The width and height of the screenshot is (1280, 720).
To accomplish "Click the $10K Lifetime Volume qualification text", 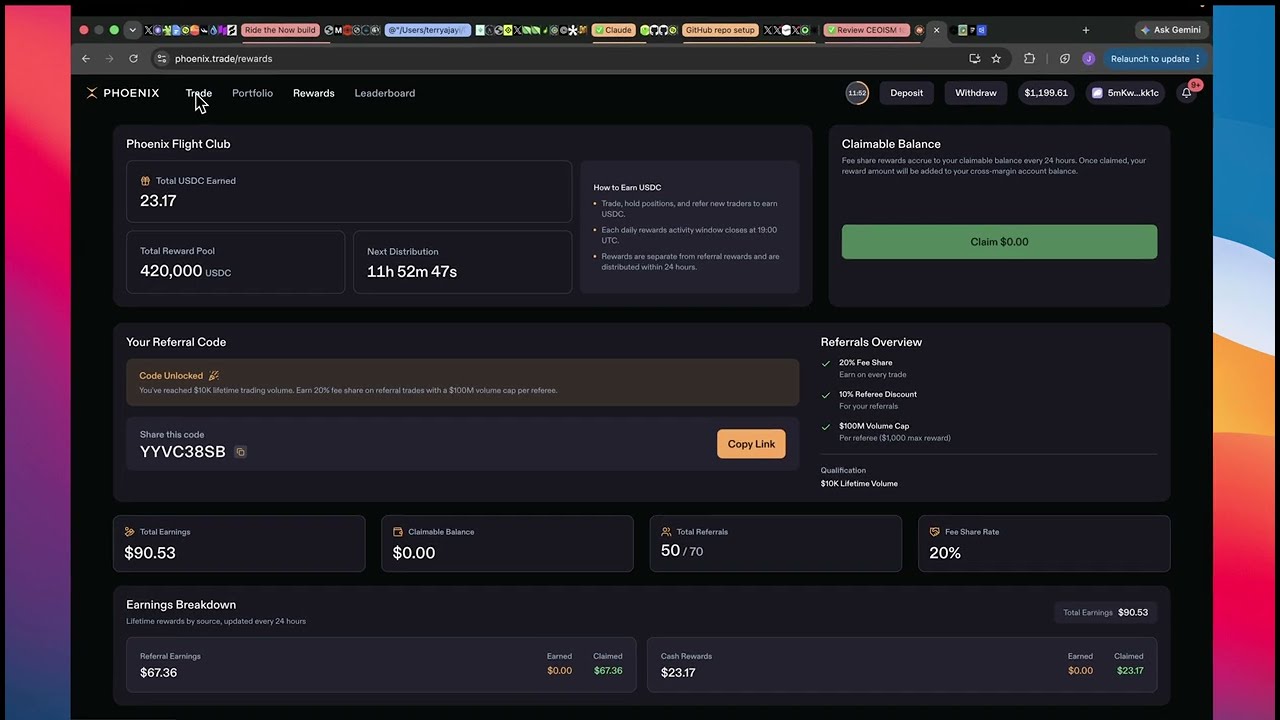I will tap(859, 484).
